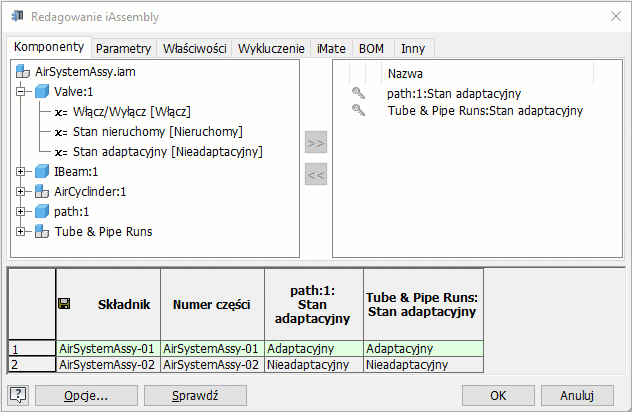This screenshot has width=632, height=412.
Task: Click row 2 path:1 Nieadaptacyjny cell
Action: pyautogui.click(x=314, y=364)
